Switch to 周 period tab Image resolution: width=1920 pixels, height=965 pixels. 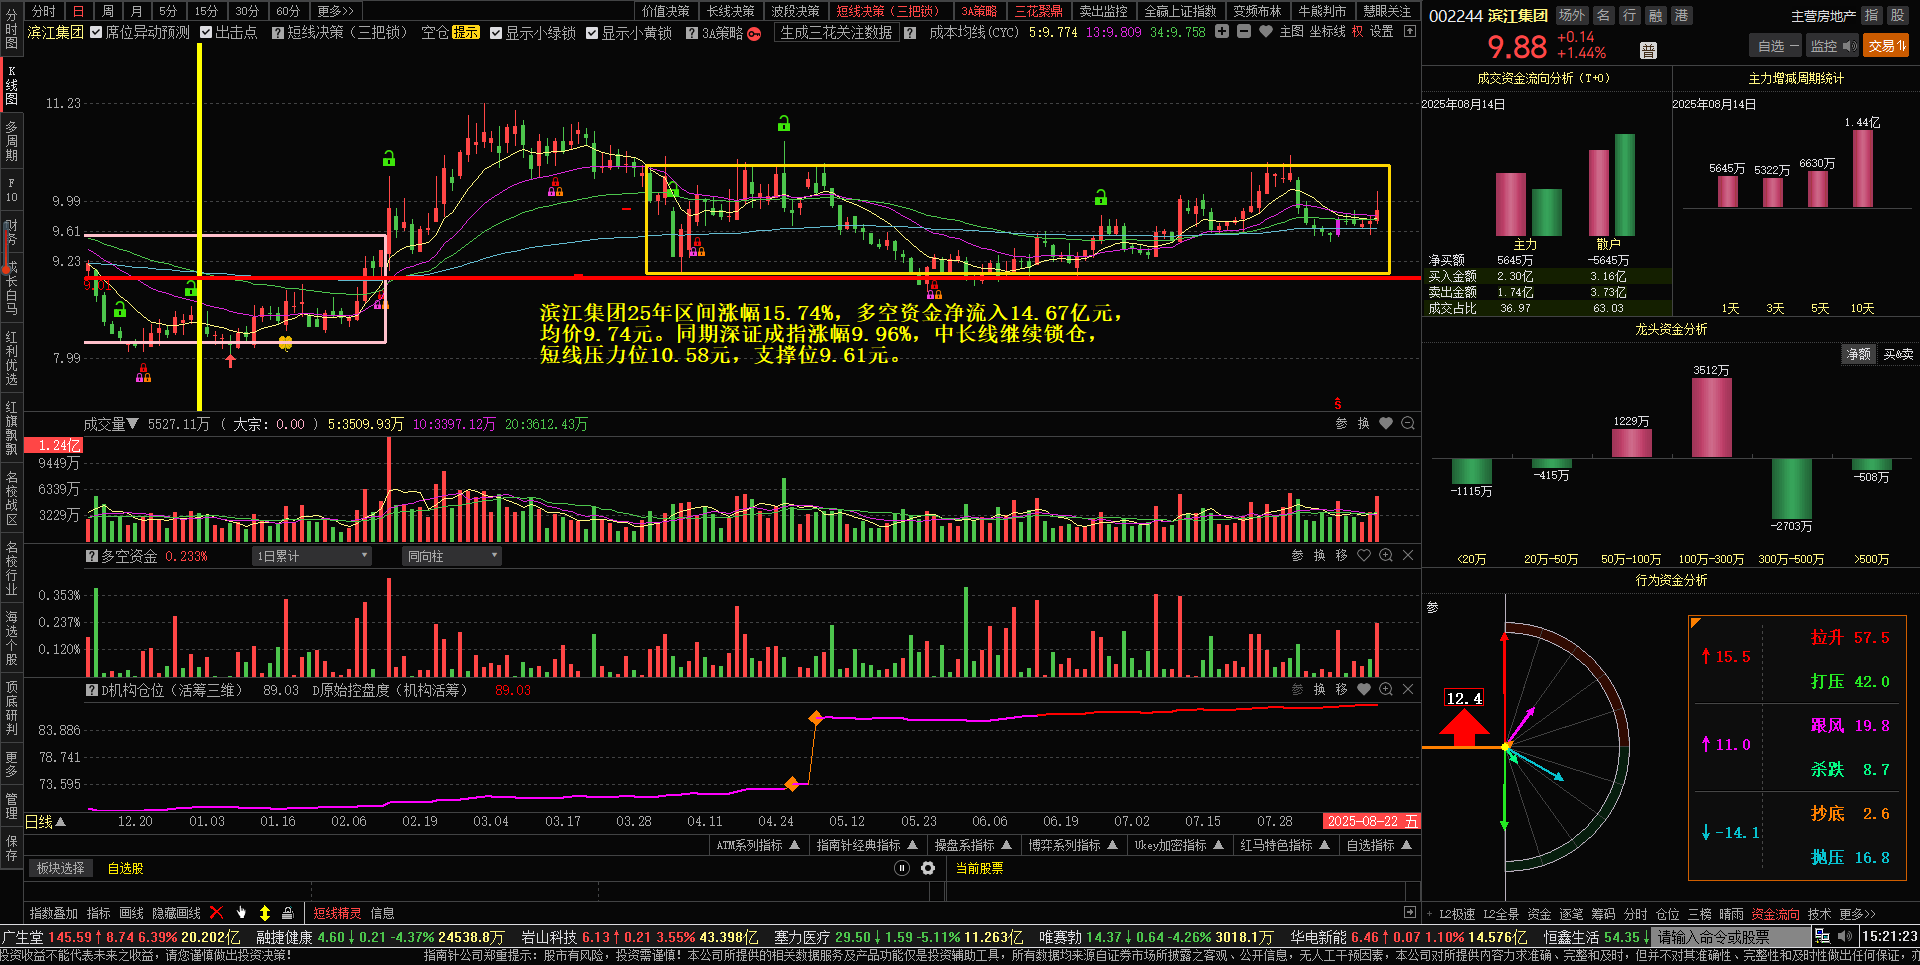(x=108, y=11)
